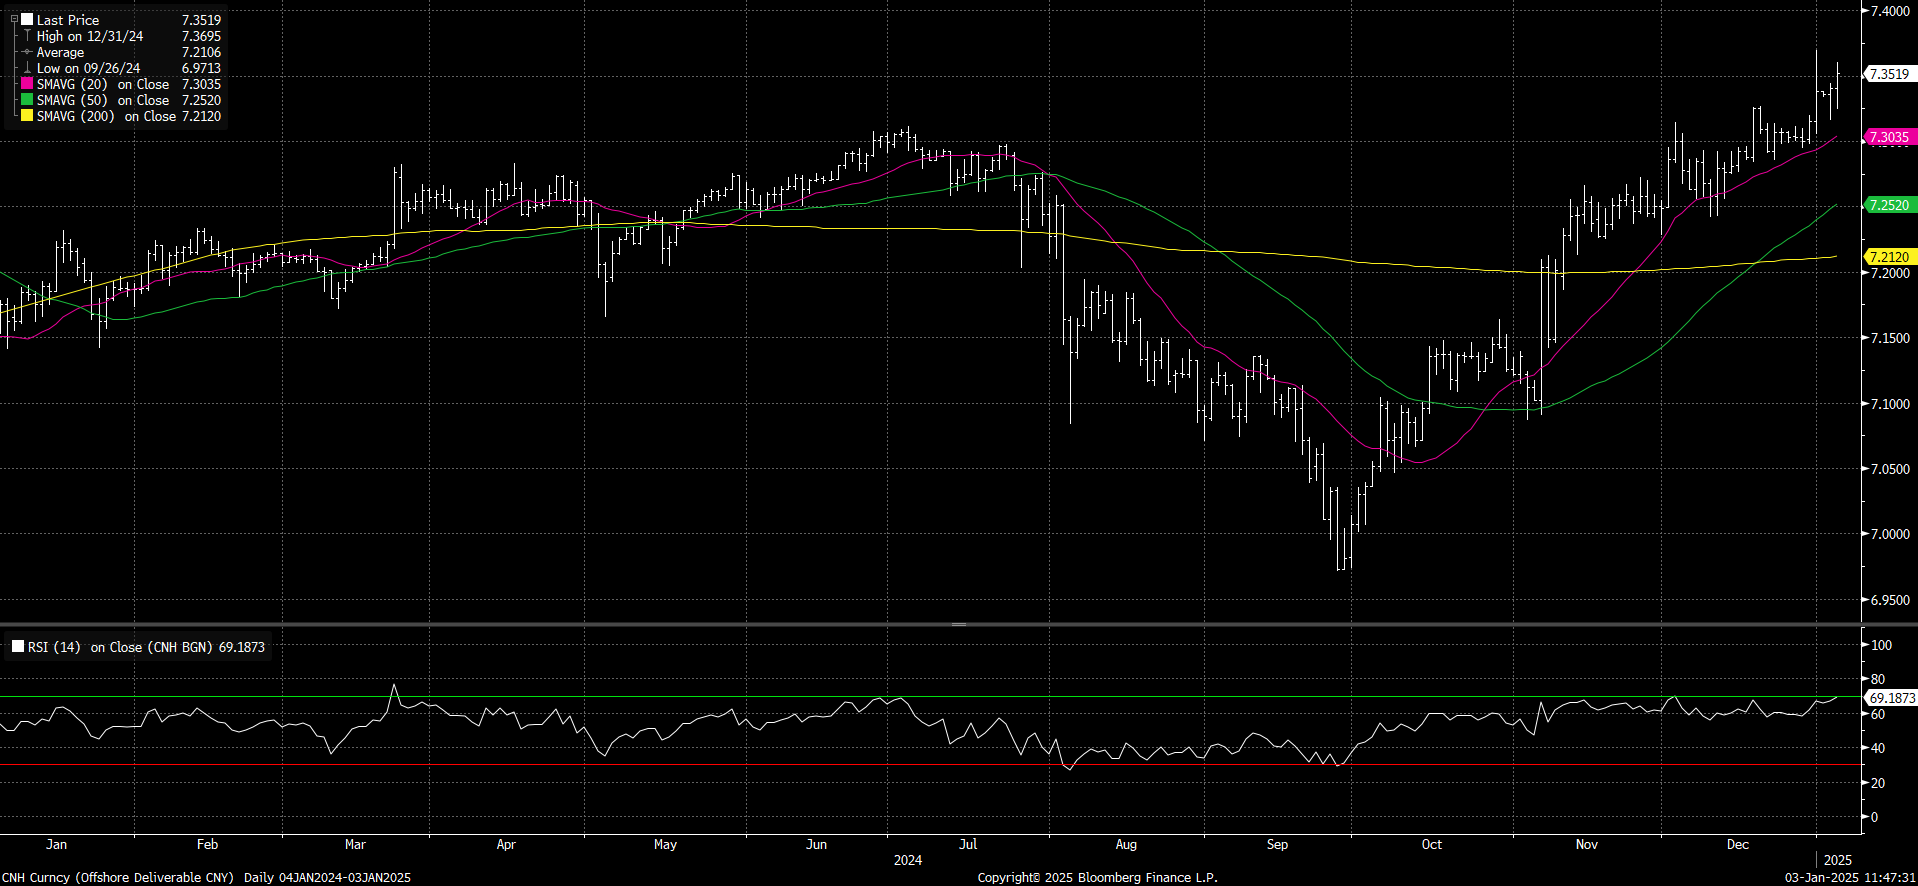The height and width of the screenshot is (886, 1918).
Task: Click the RSI axis label 100
Action: [x=1881, y=645]
